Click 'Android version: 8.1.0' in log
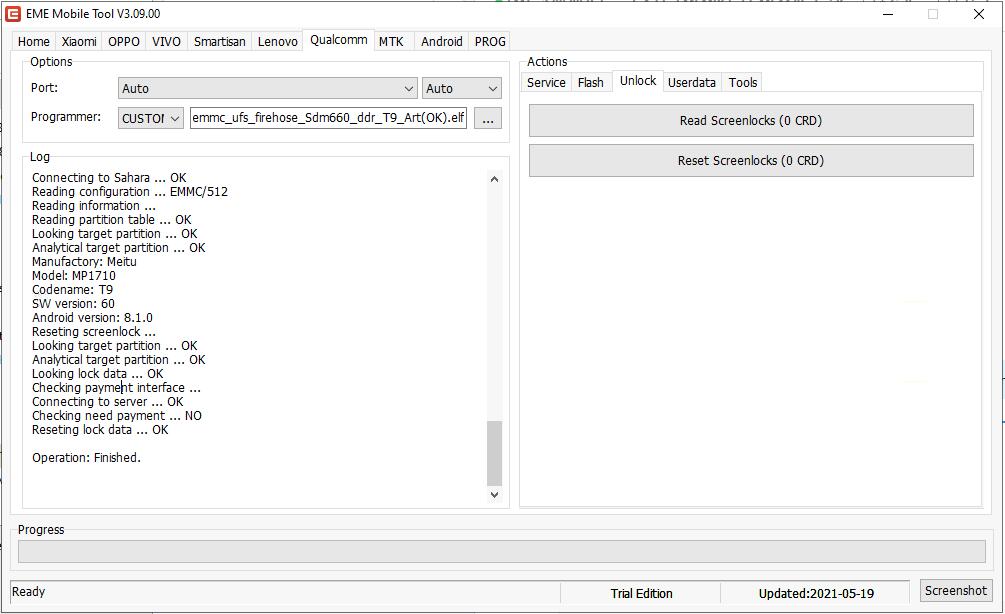1005x614 pixels. (x=92, y=318)
